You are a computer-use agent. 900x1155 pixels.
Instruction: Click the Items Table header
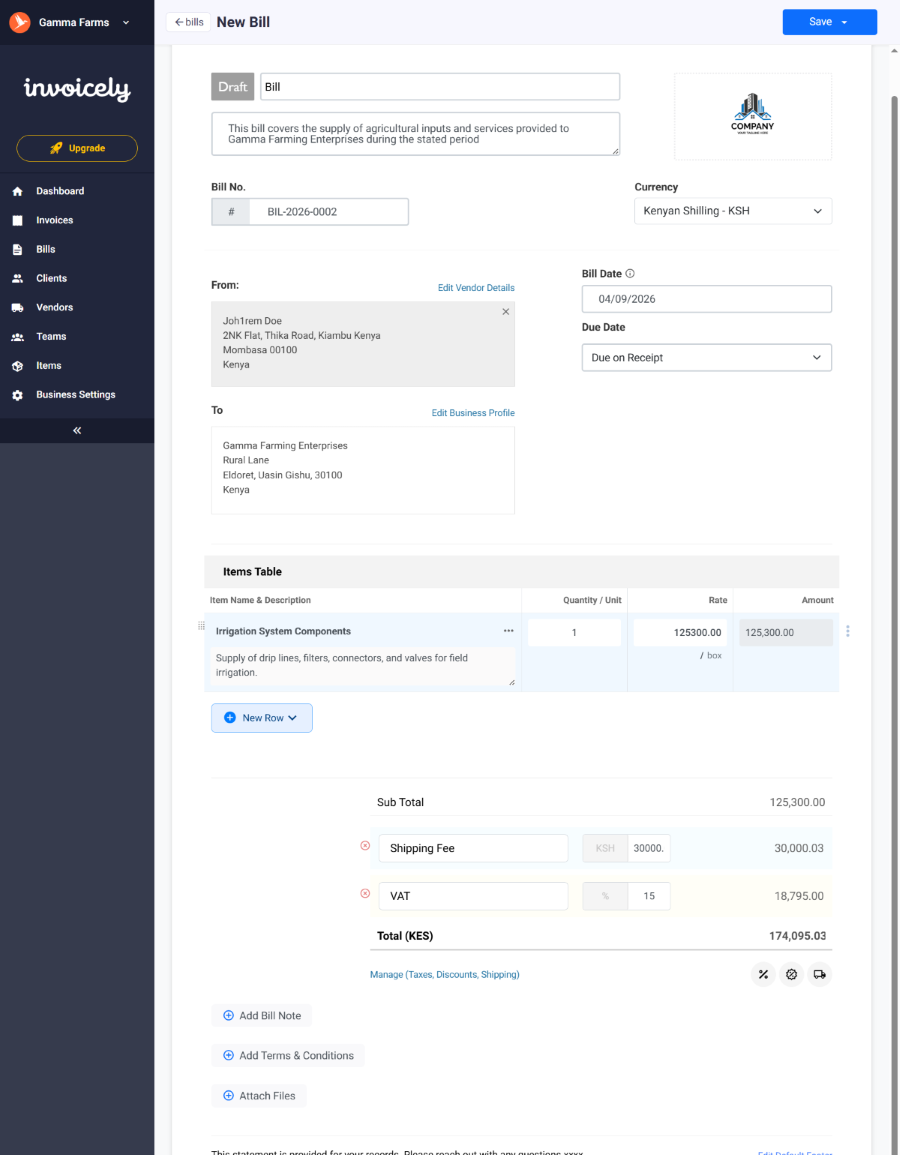tap(521, 572)
